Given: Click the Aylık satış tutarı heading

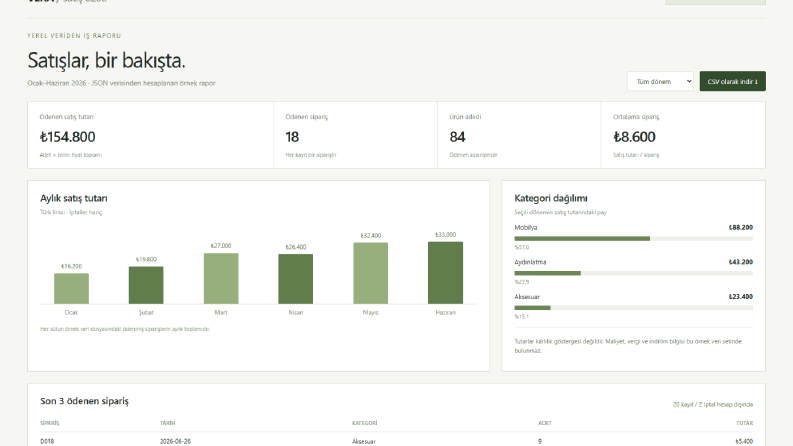Looking at the screenshot, I should coord(73,198).
